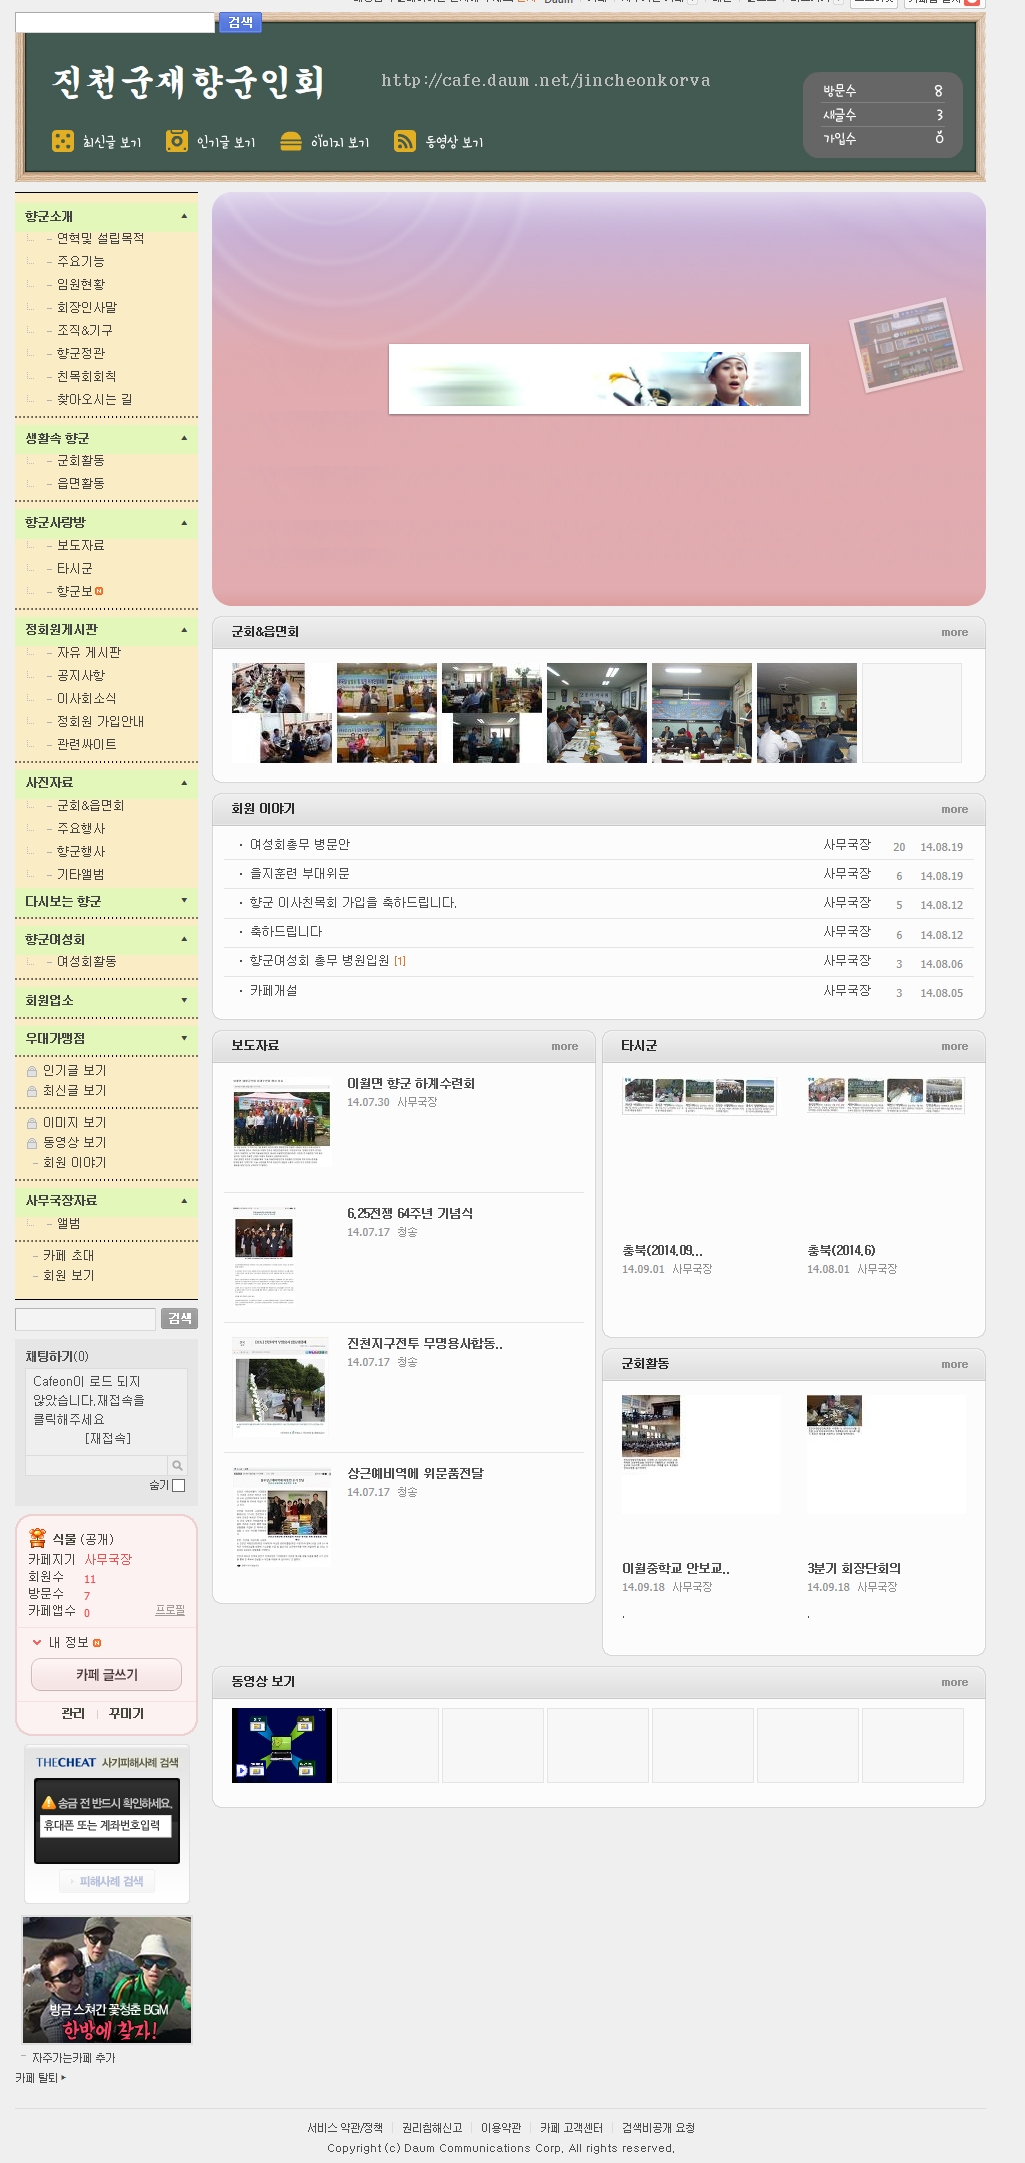Open the 읍면활동 menu item
Viewport: 1025px width, 2163px height.
coord(81,483)
